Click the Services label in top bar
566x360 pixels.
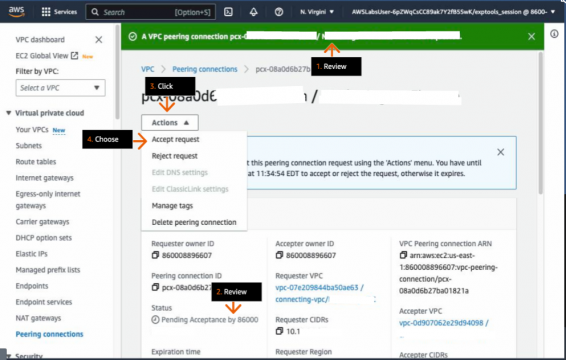point(65,12)
